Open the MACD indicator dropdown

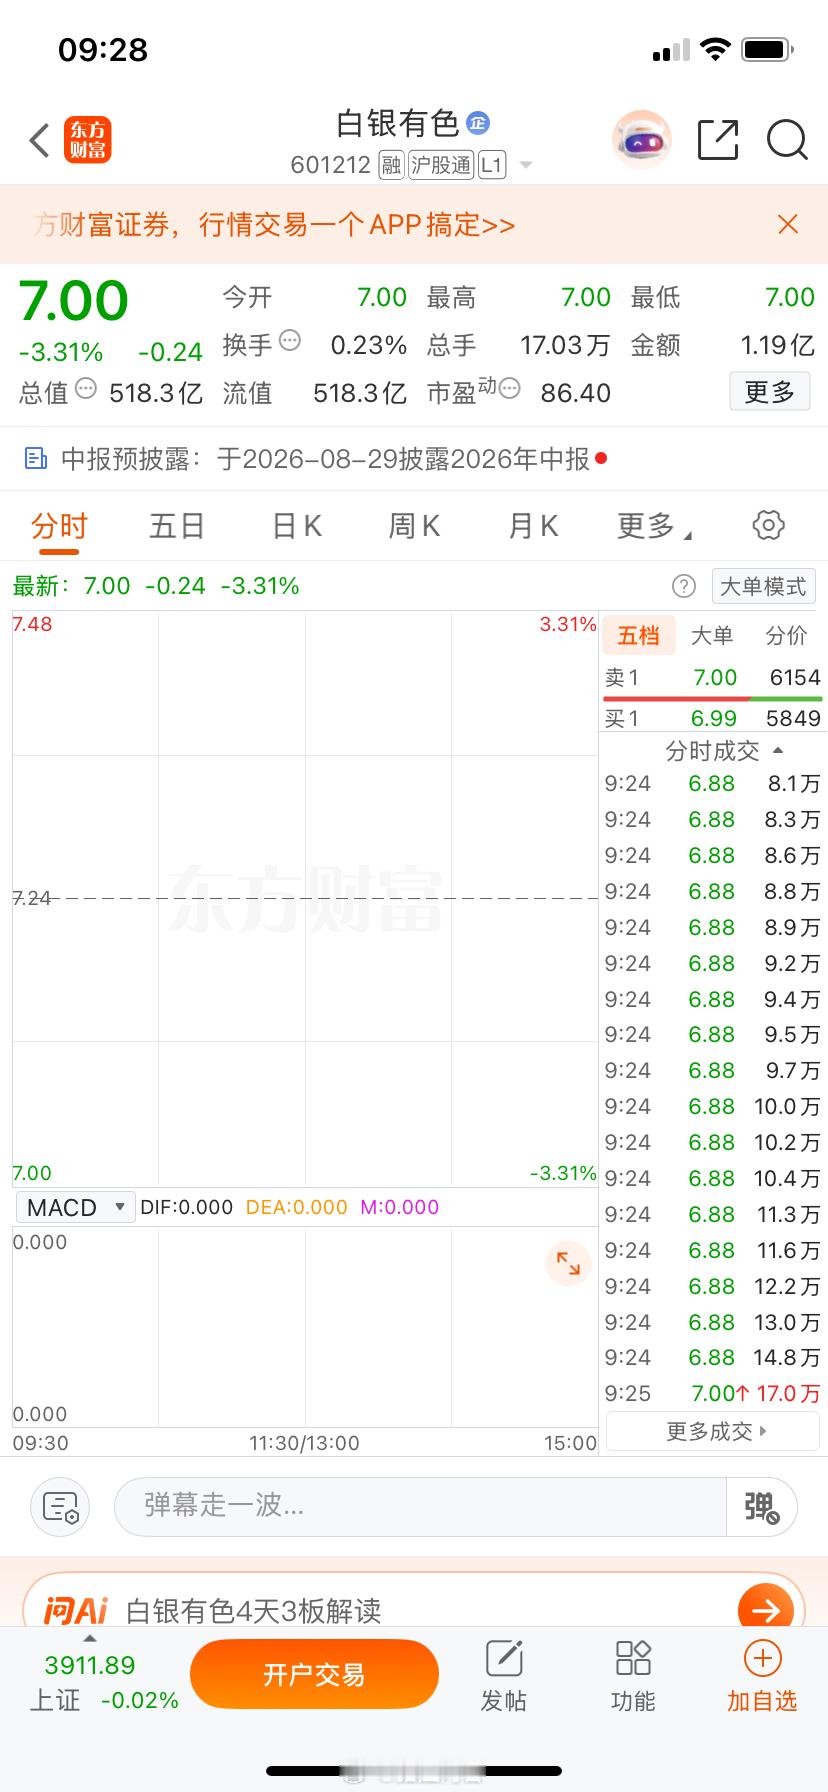(75, 1207)
